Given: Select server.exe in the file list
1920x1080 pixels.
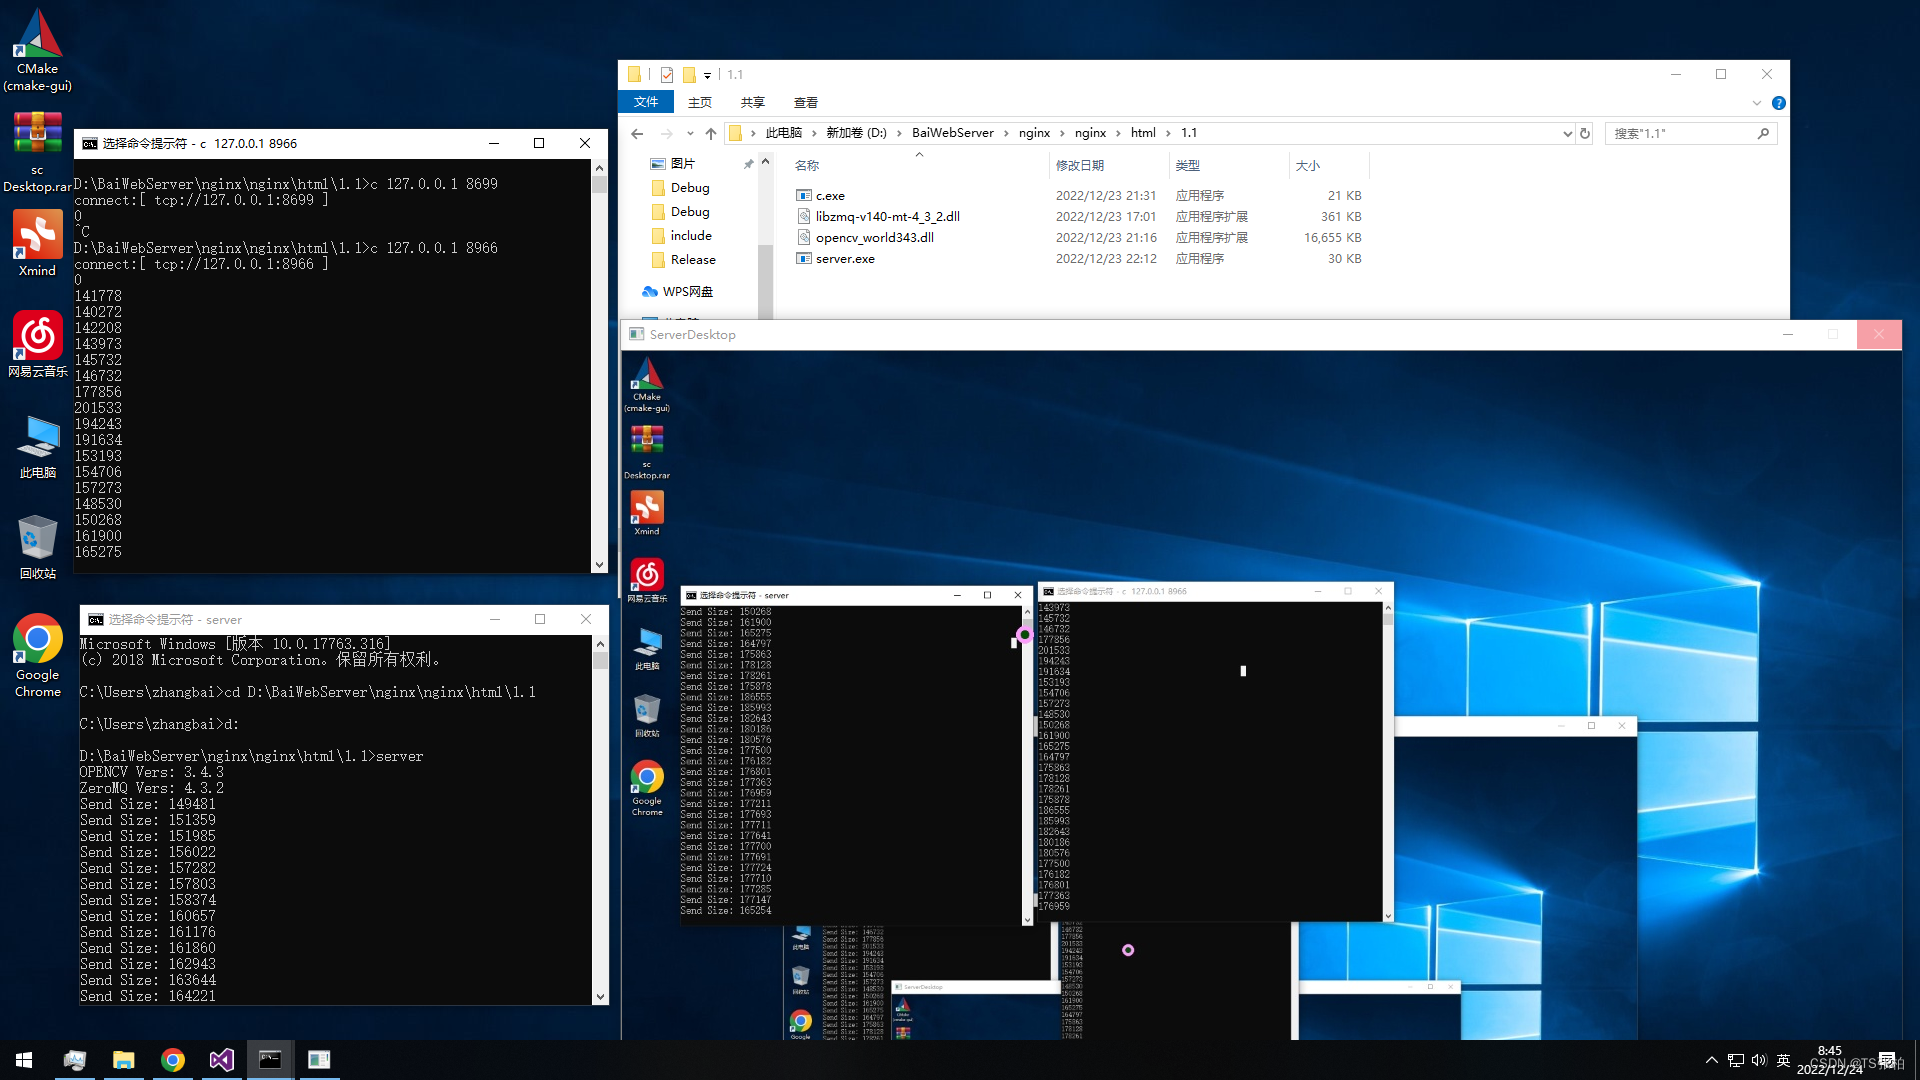Looking at the screenshot, I should 845,258.
